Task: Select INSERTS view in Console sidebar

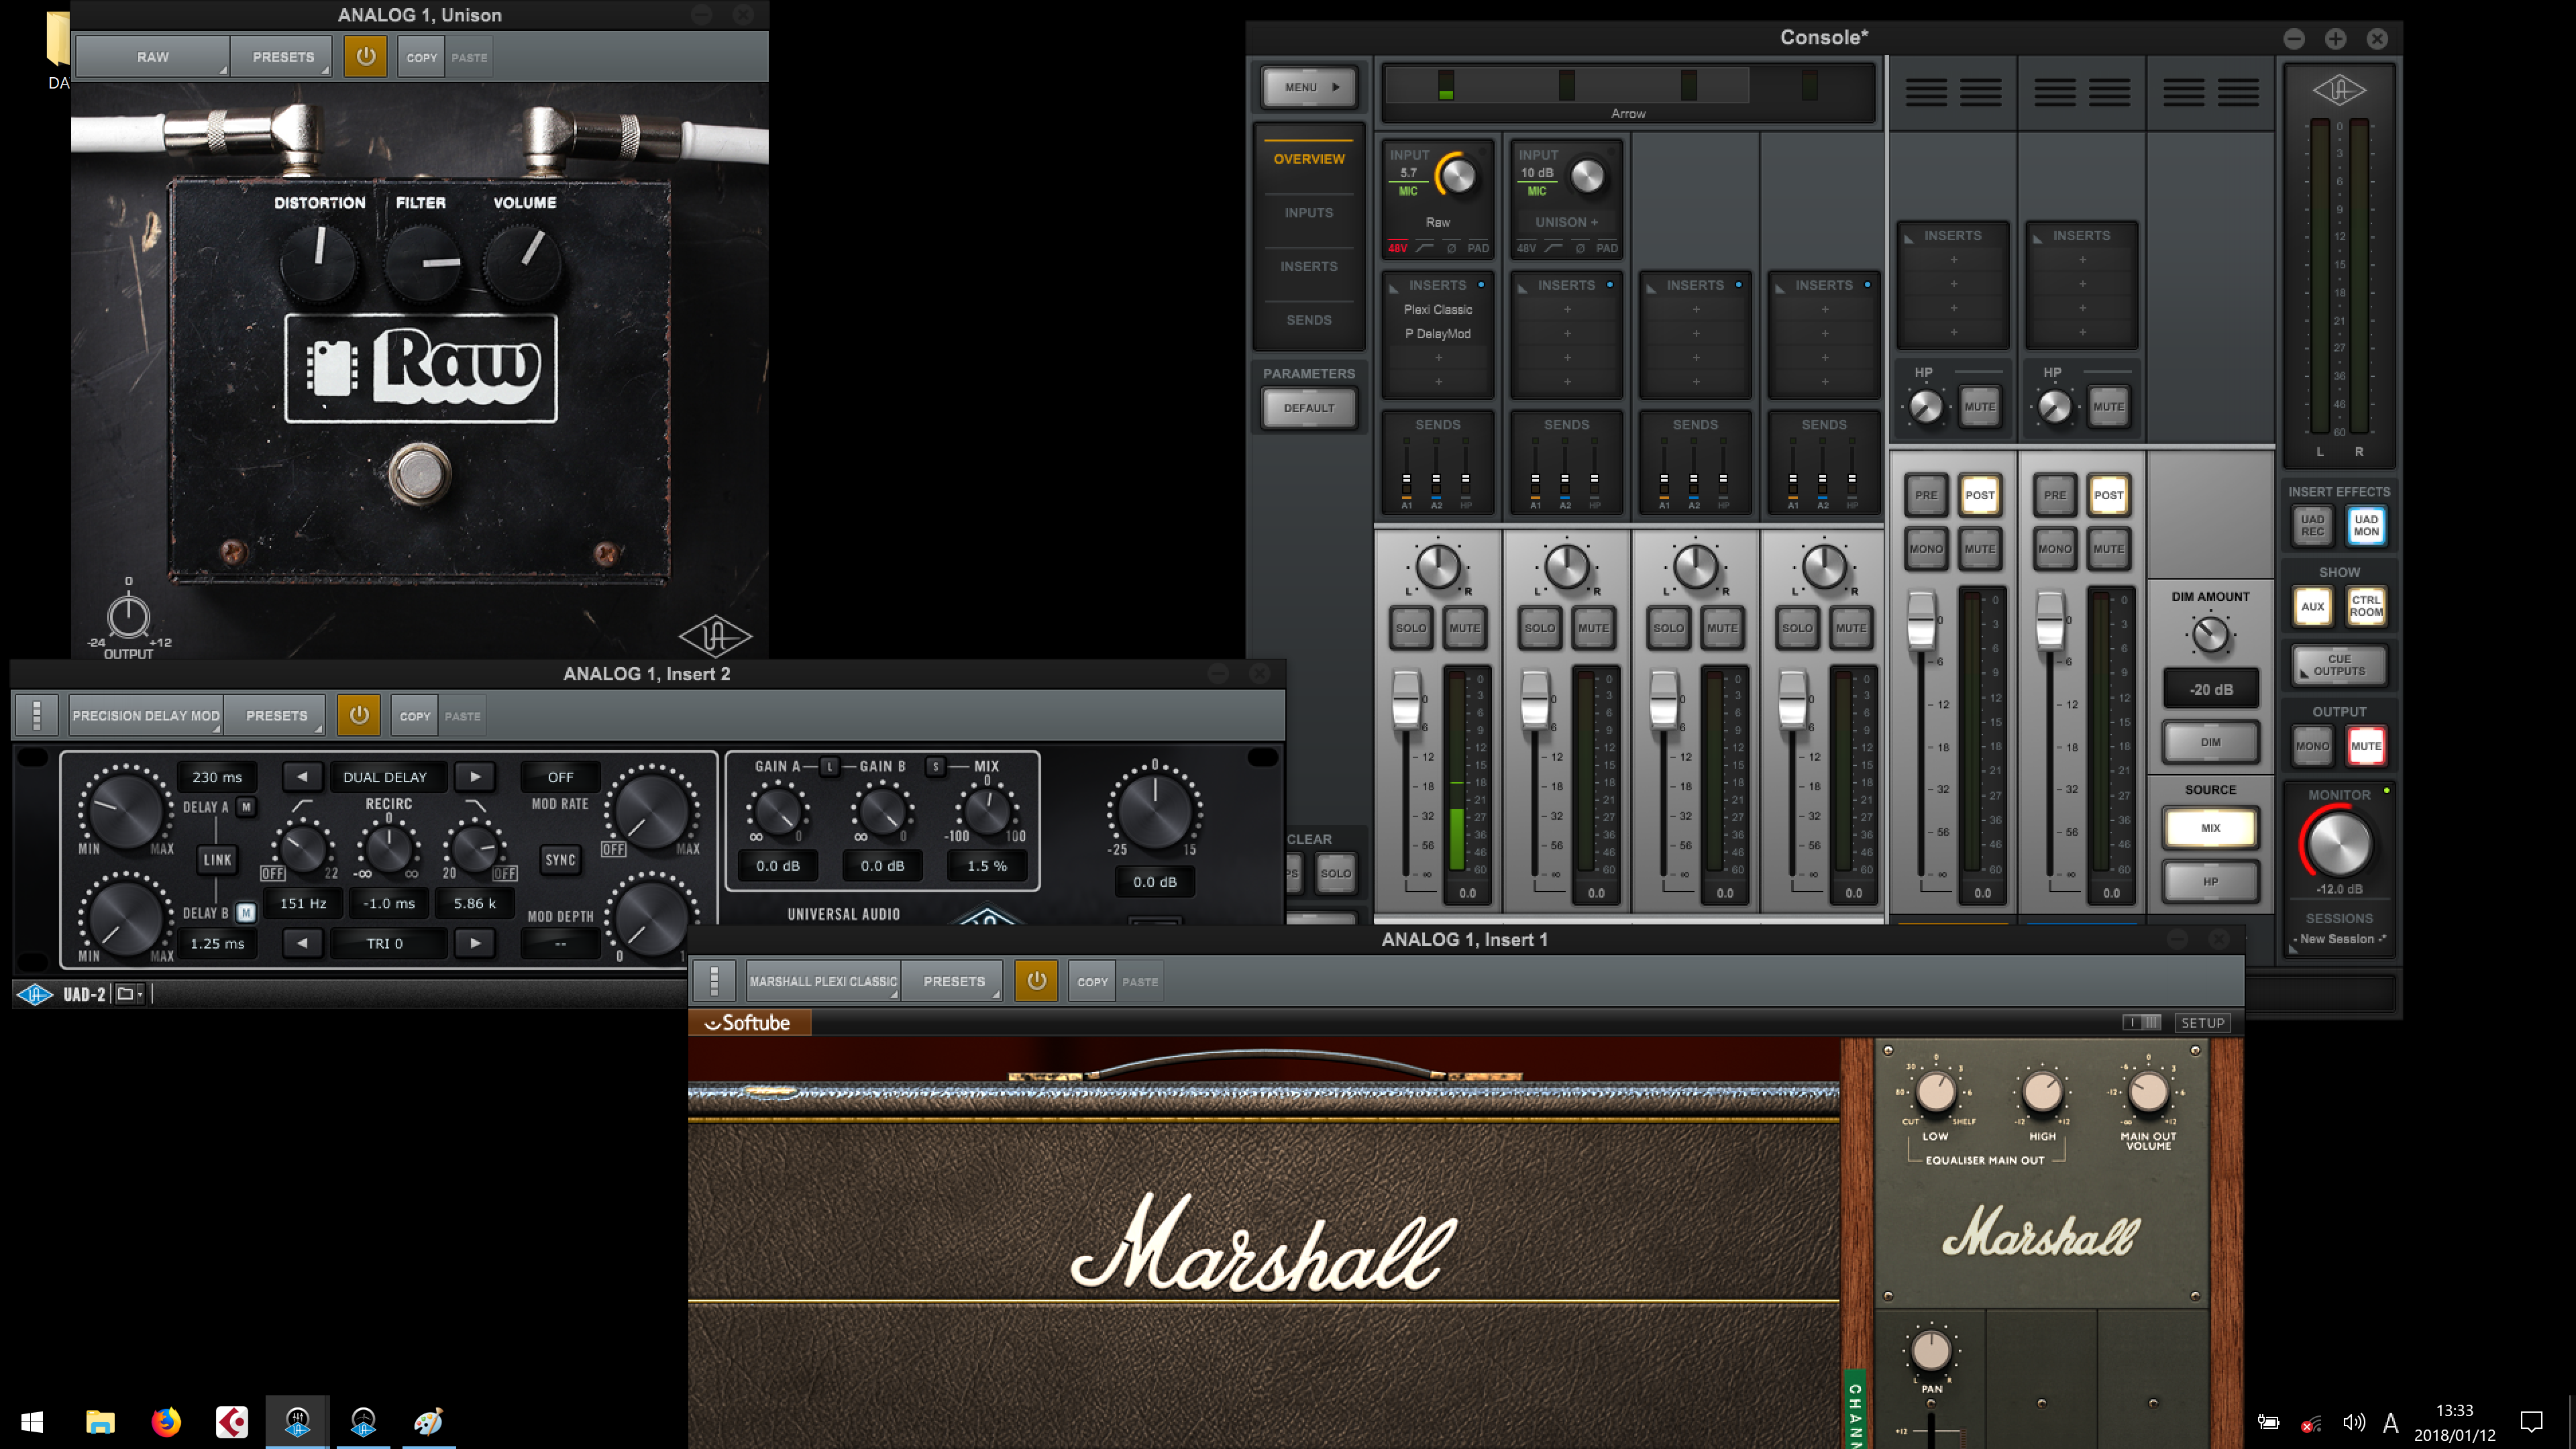Action: click(x=1308, y=266)
